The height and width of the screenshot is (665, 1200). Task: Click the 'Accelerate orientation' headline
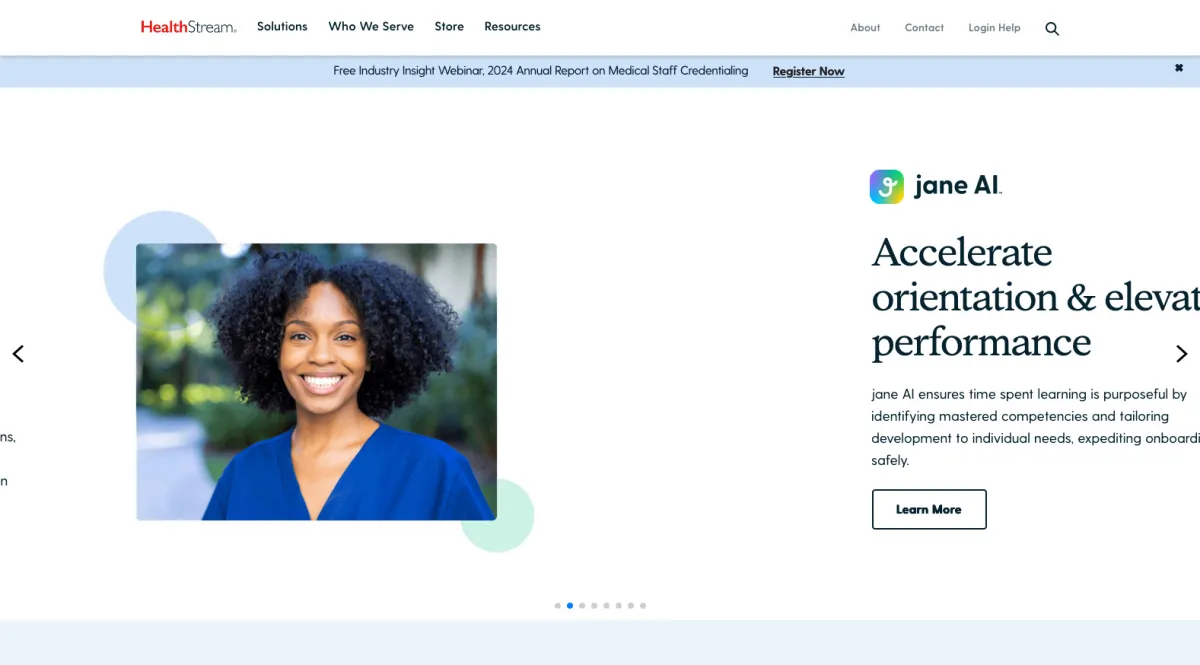tap(1035, 297)
